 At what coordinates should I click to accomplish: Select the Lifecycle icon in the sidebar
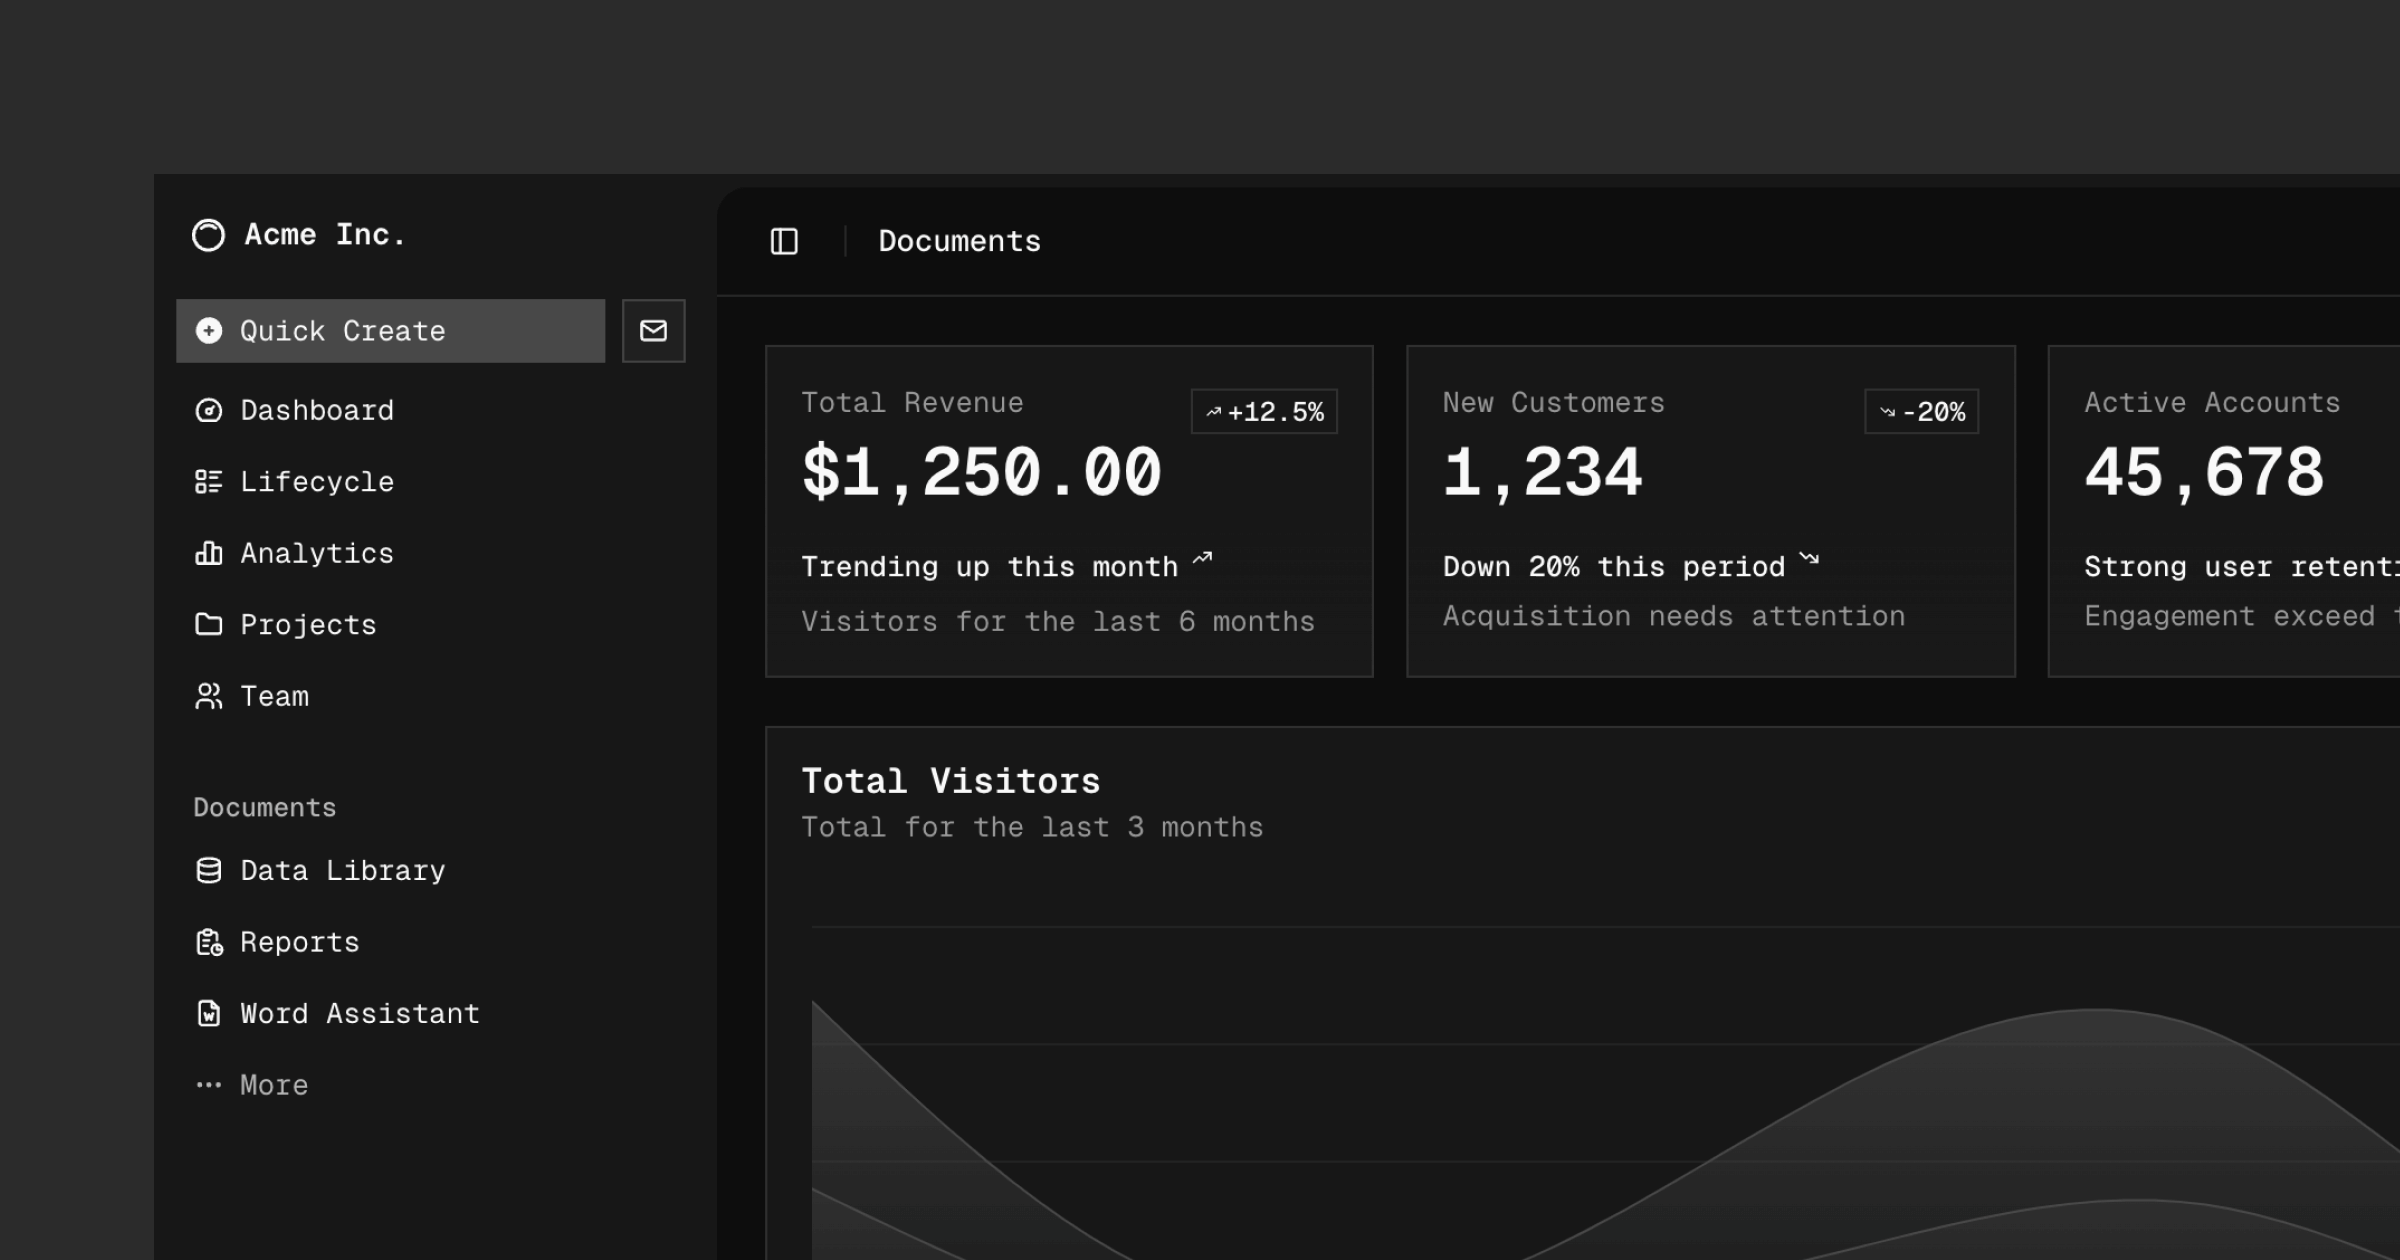tap(209, 481)
